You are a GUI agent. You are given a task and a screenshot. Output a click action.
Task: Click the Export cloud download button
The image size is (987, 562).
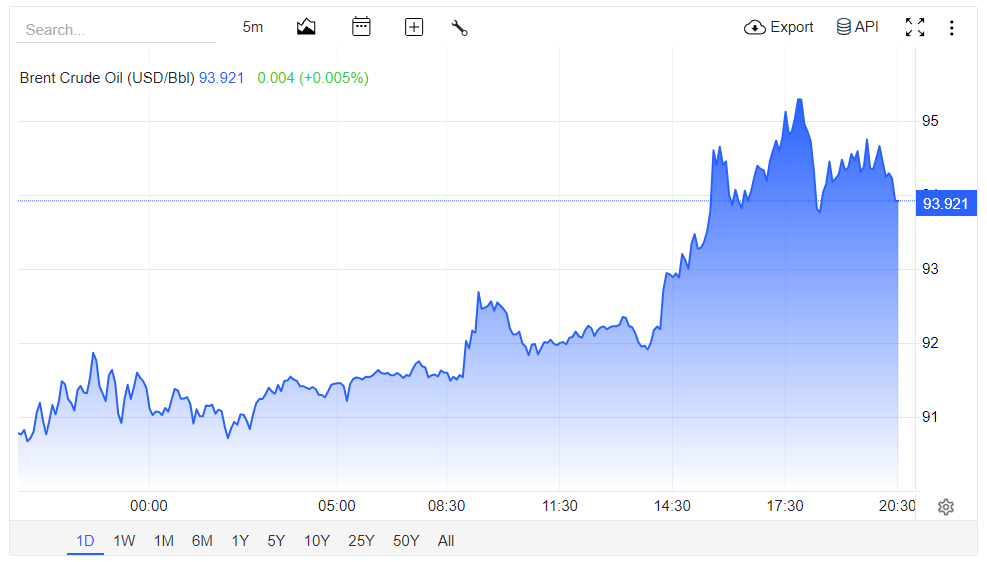pyautogui.click(x=779, y=27)
